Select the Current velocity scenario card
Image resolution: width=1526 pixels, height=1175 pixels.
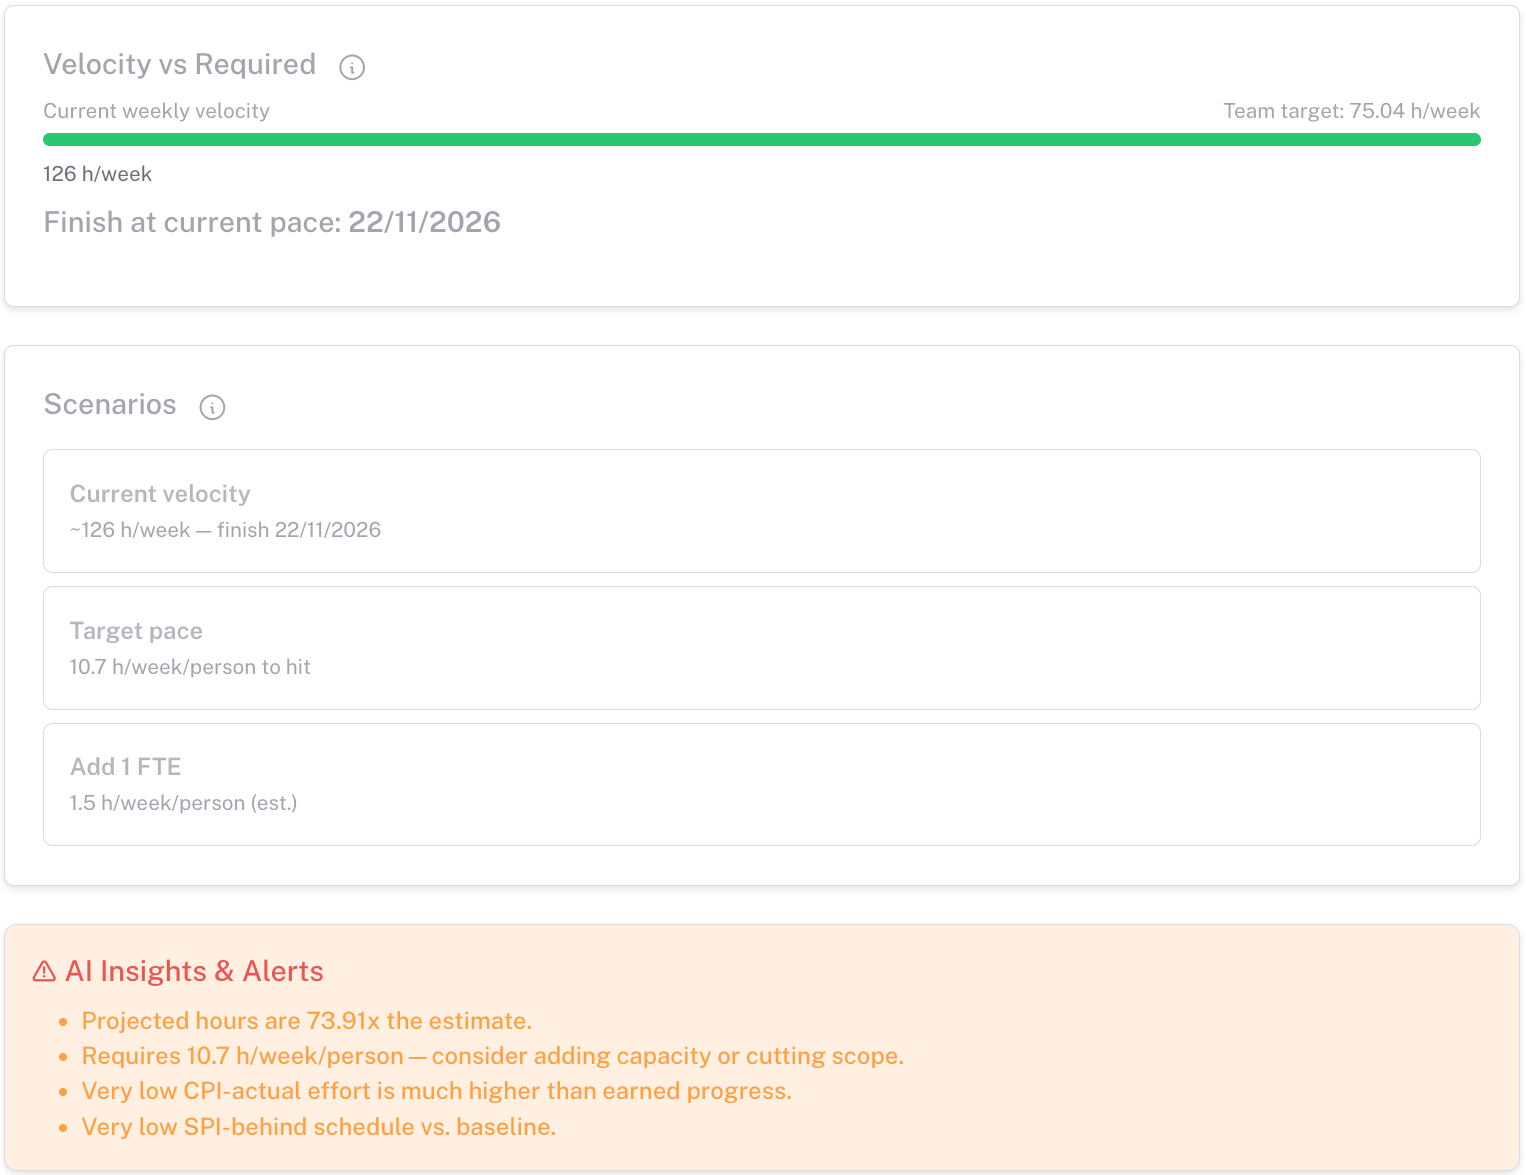[x=761, y=511]
